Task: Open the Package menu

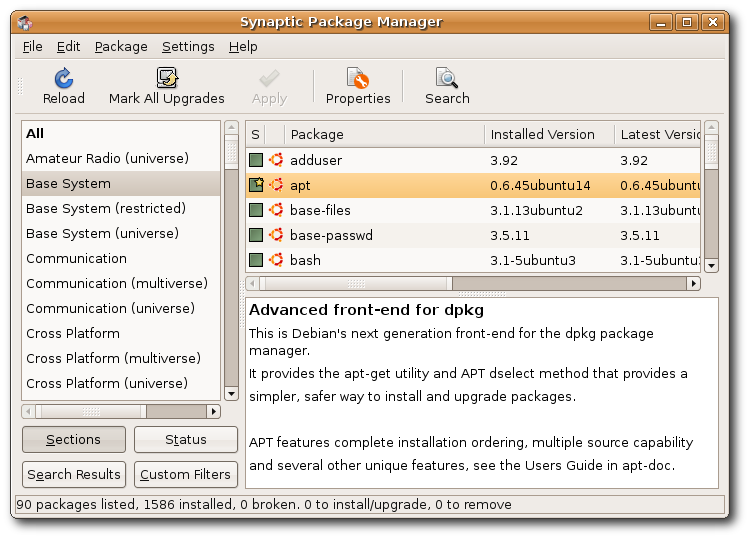Action: click(121, 47)
